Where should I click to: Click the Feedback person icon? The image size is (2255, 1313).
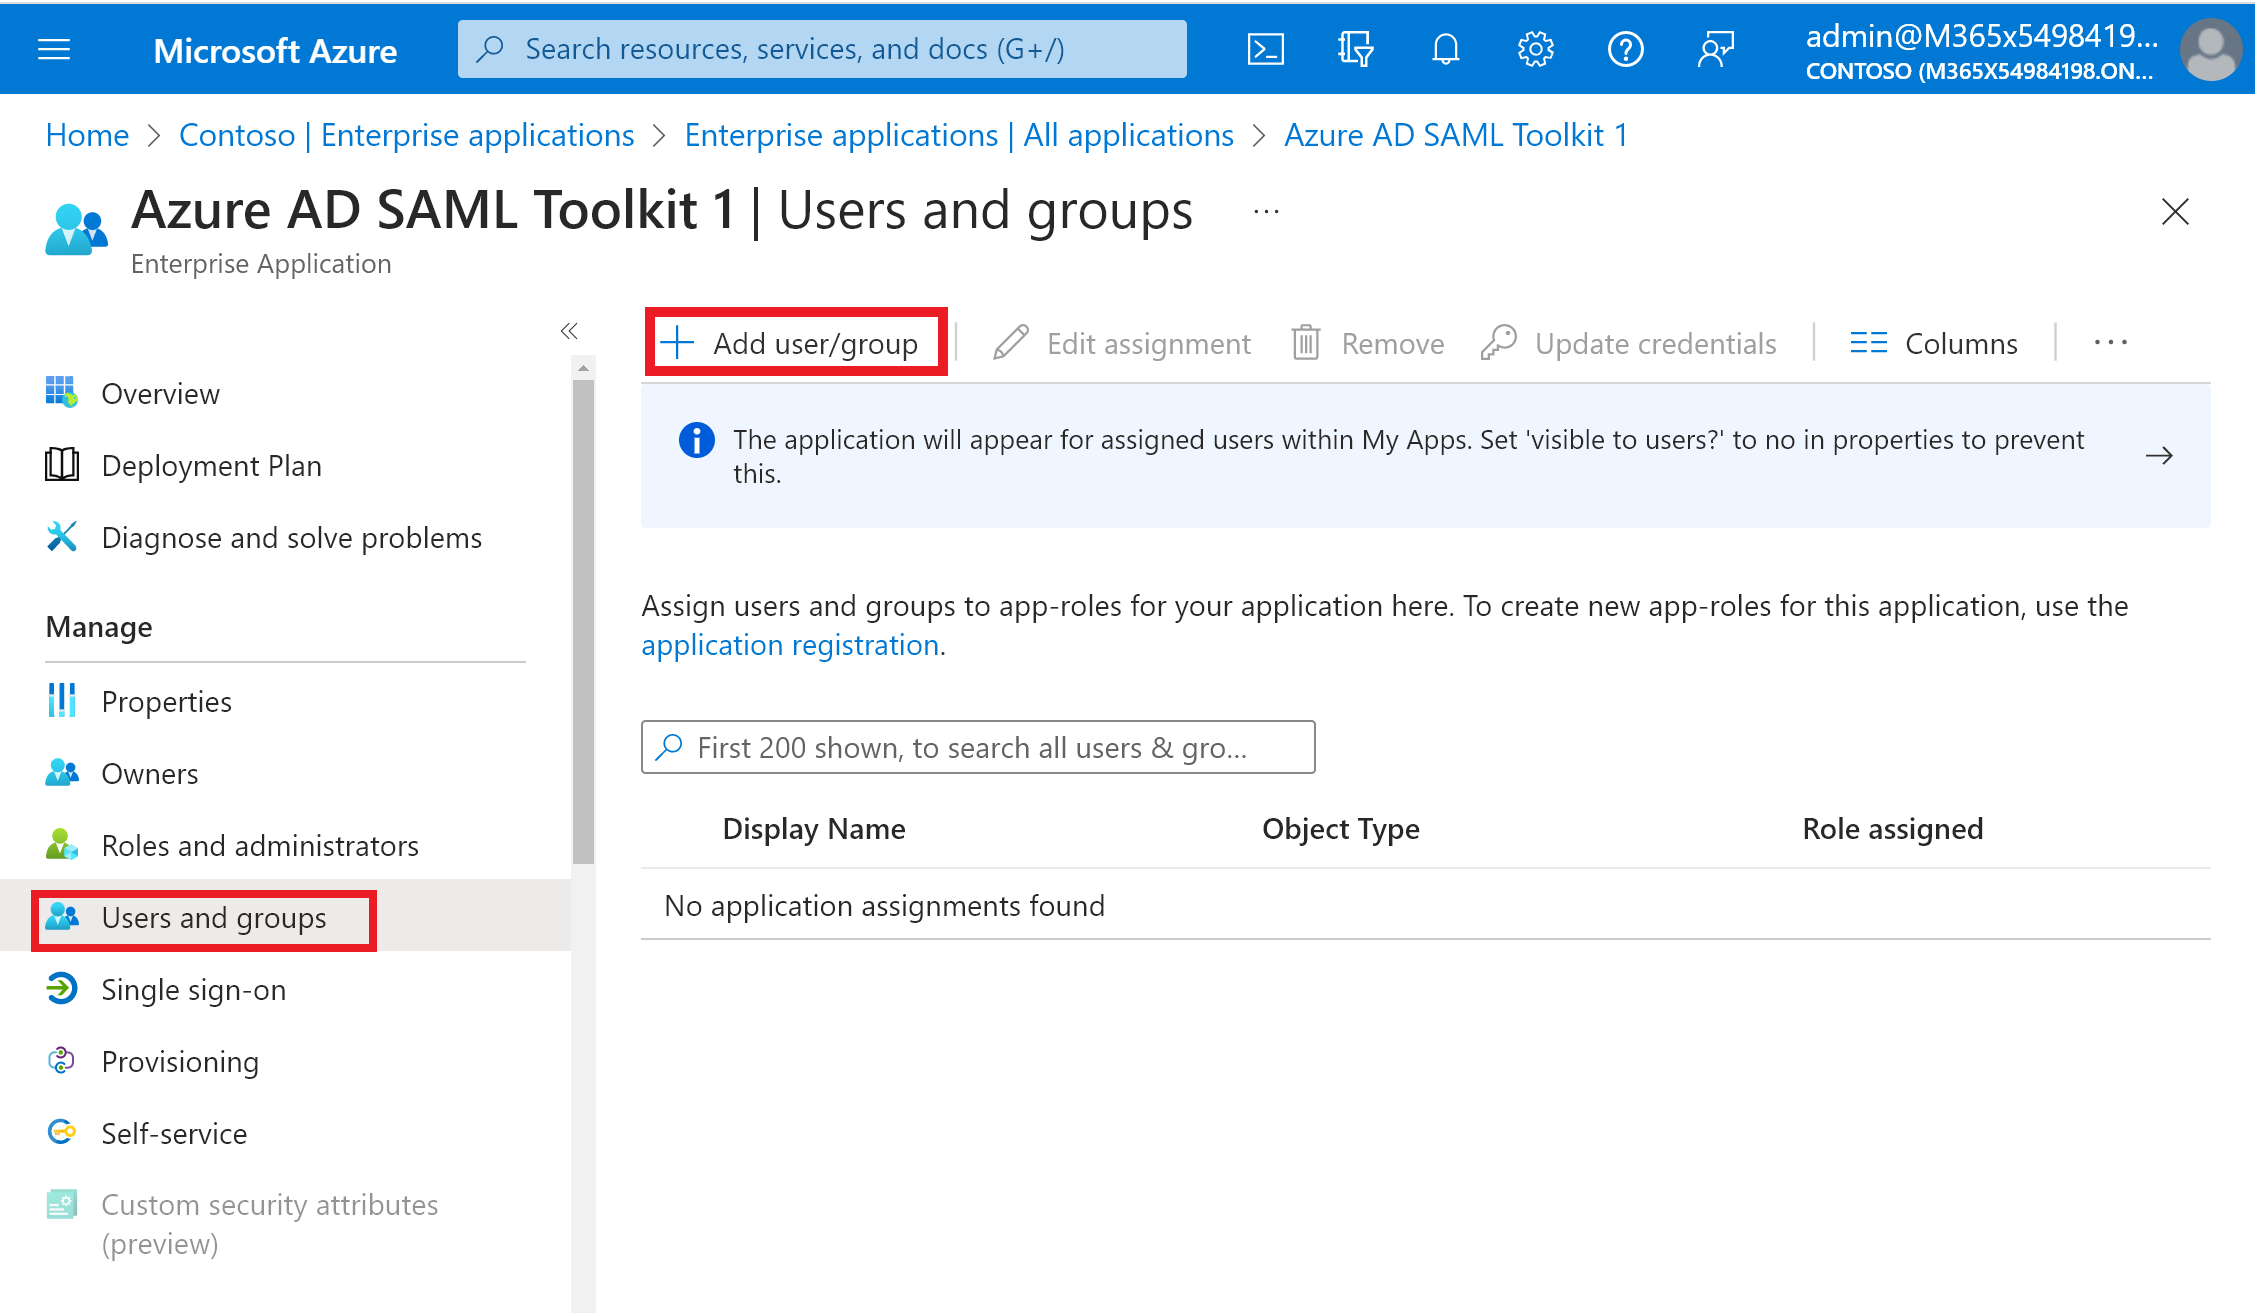click(x=1715, y=49)
